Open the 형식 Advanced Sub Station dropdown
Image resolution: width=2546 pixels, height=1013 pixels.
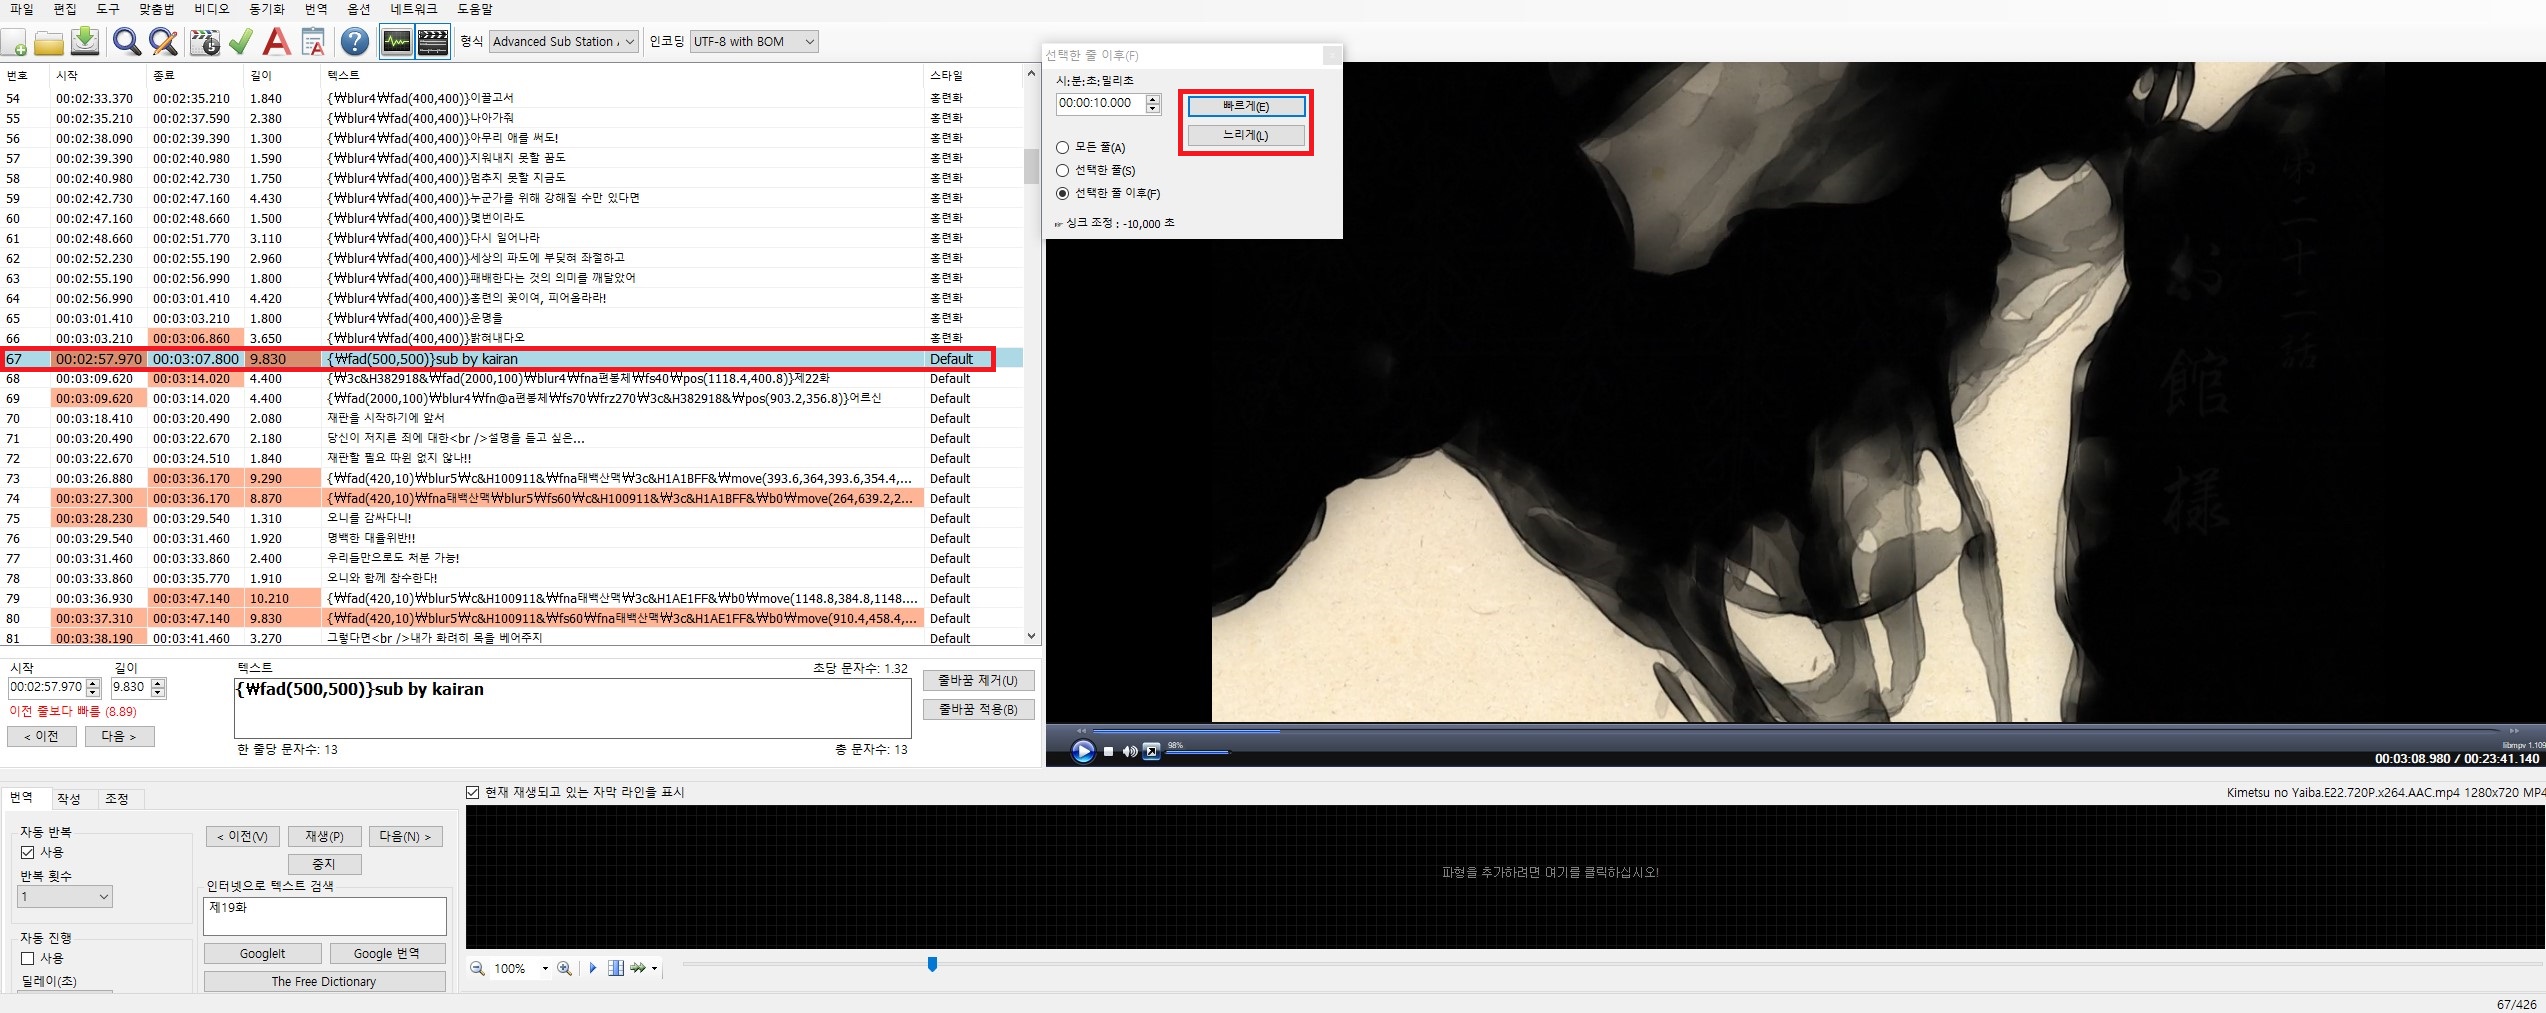[x=564, y=42]
